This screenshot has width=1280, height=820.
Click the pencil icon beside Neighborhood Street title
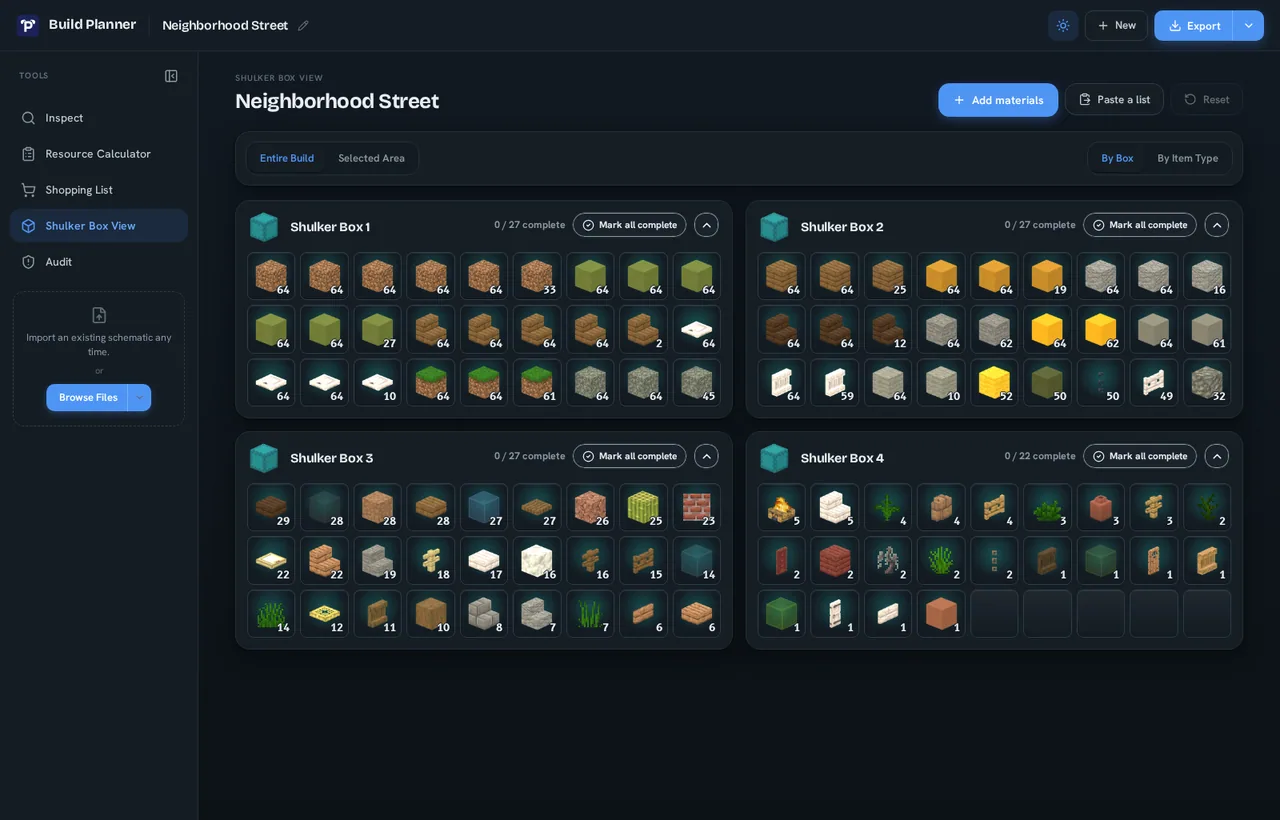pyautogui.click(x=303, y=25)
